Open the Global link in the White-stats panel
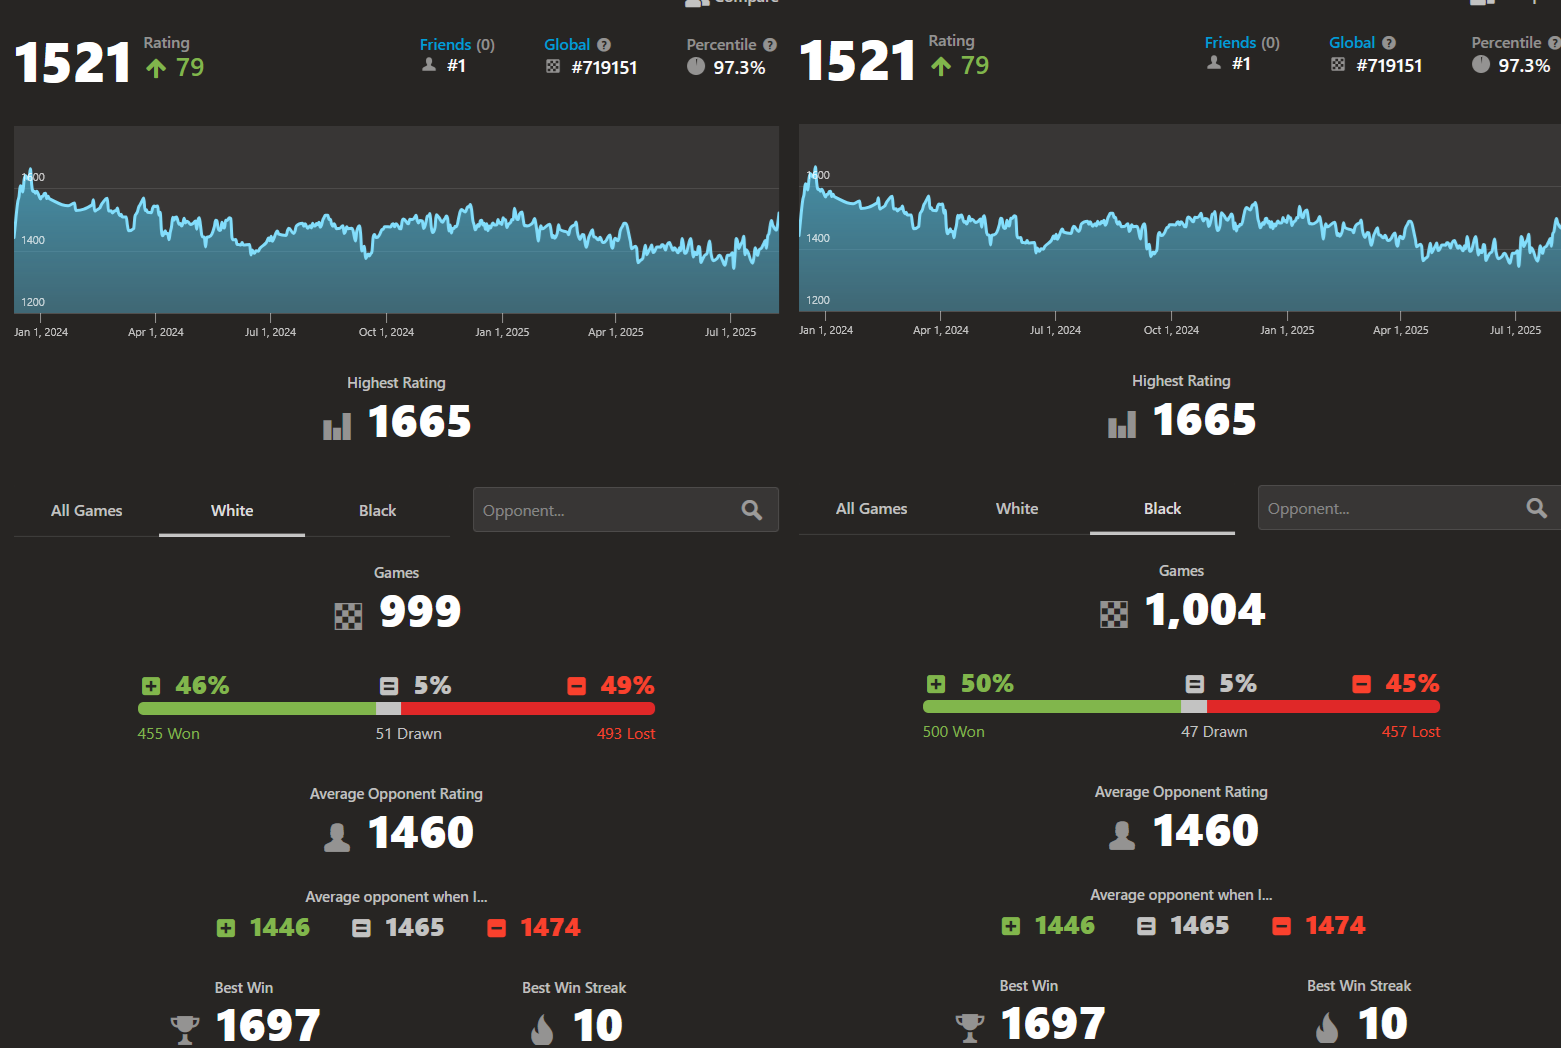This screenshot has height=1048, width=1561. point(567,45)
